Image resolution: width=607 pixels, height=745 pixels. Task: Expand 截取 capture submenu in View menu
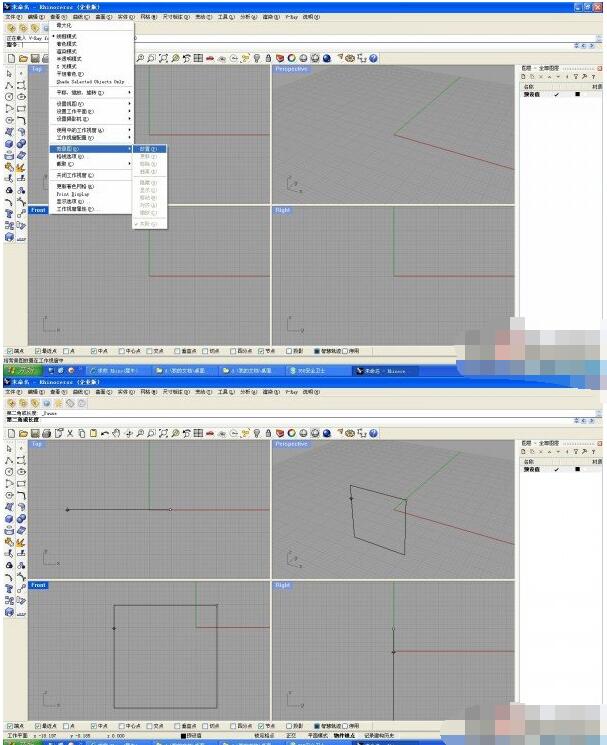click(x=92, y=164)
